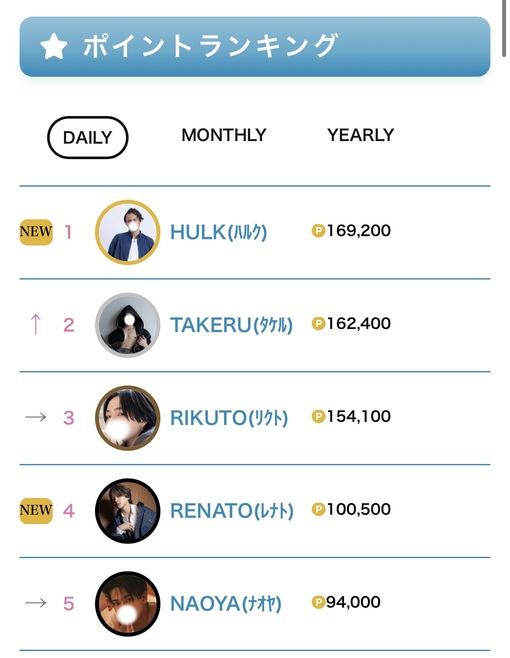Open the RENATO(レナト) profile link
Image resolution: width=510 pixels, height=658 pixels.
[x=232, y=511]
